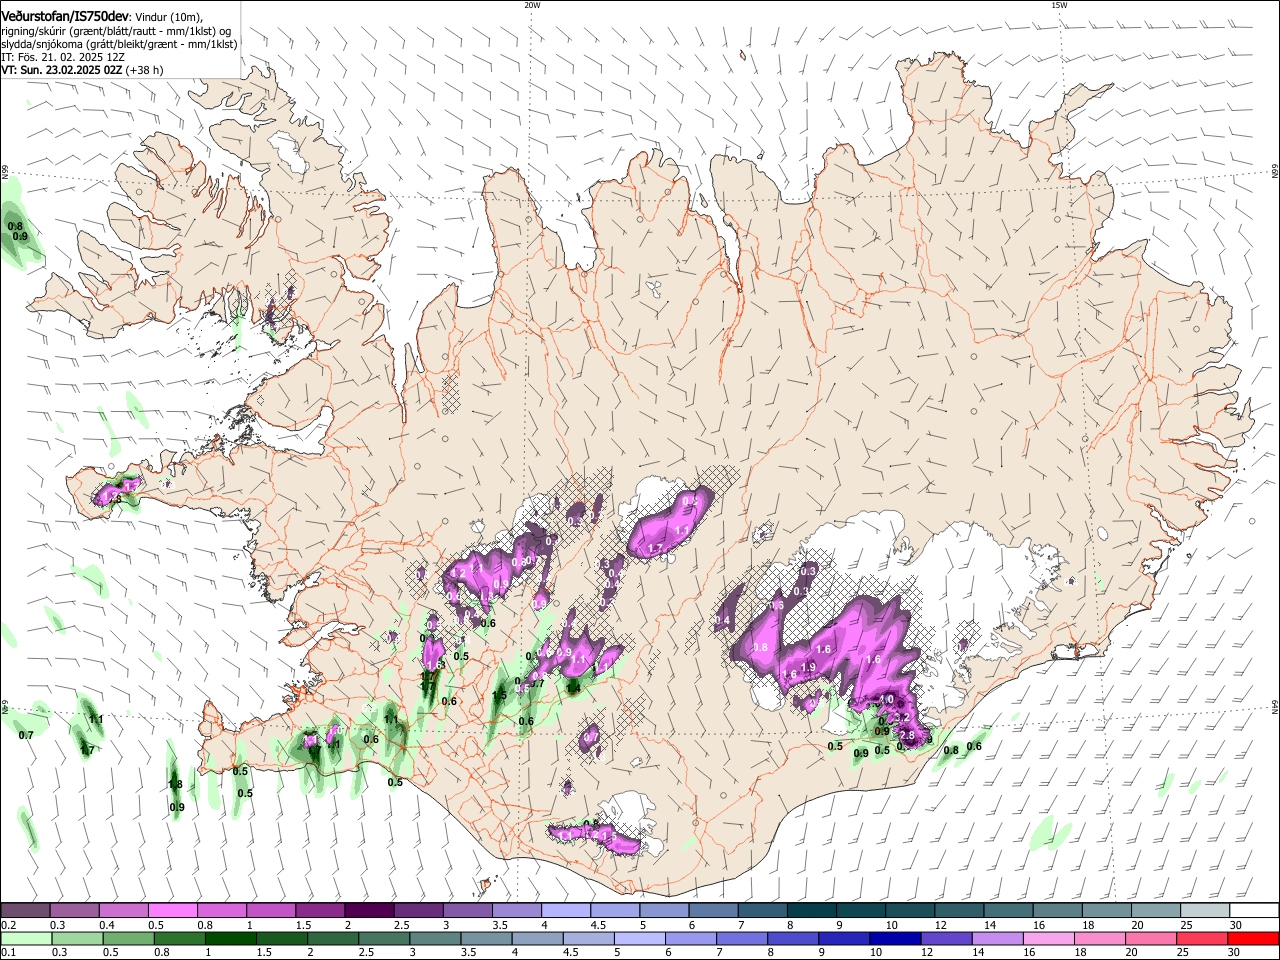Click the 'Vindur (10m)' label
1280x960 pixels.
[x=171, y=17]
